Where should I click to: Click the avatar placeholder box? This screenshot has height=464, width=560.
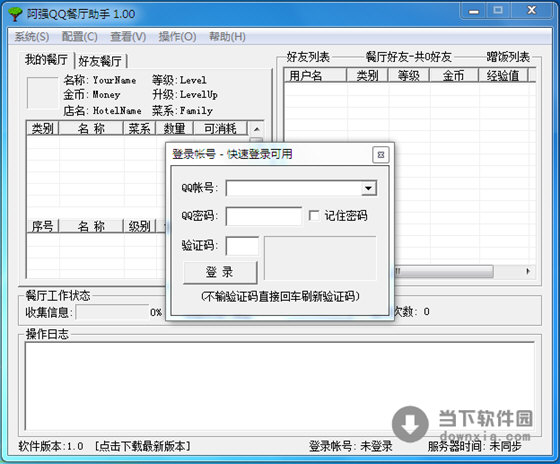point(42,93)
